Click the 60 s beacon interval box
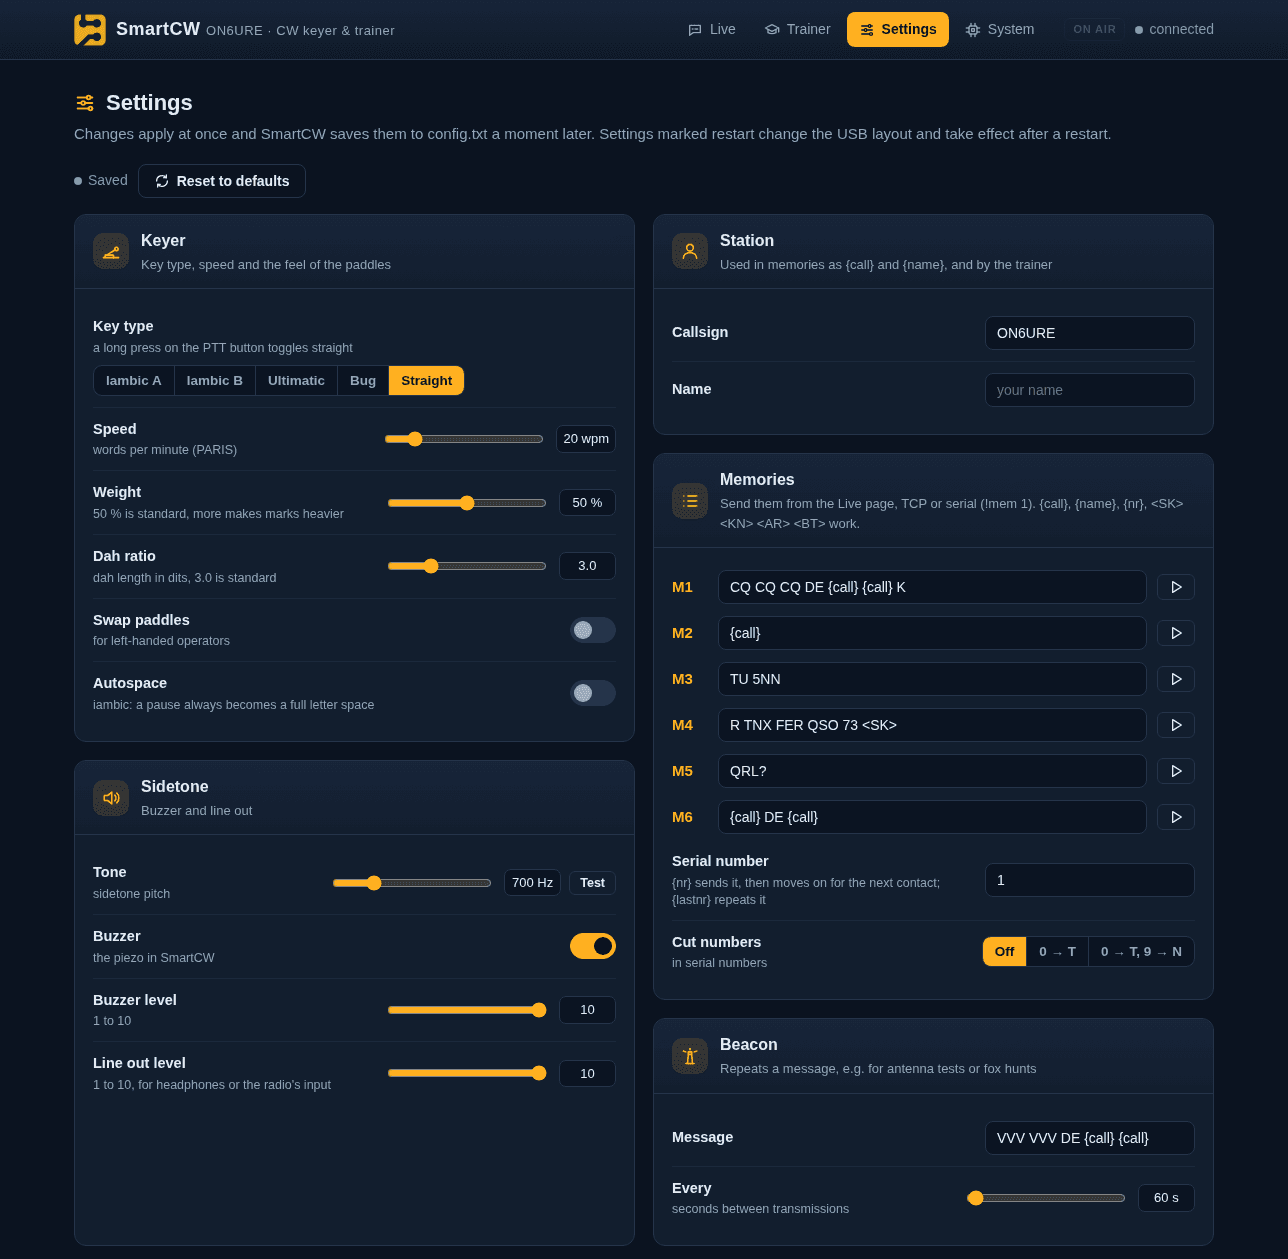 1166,1198
